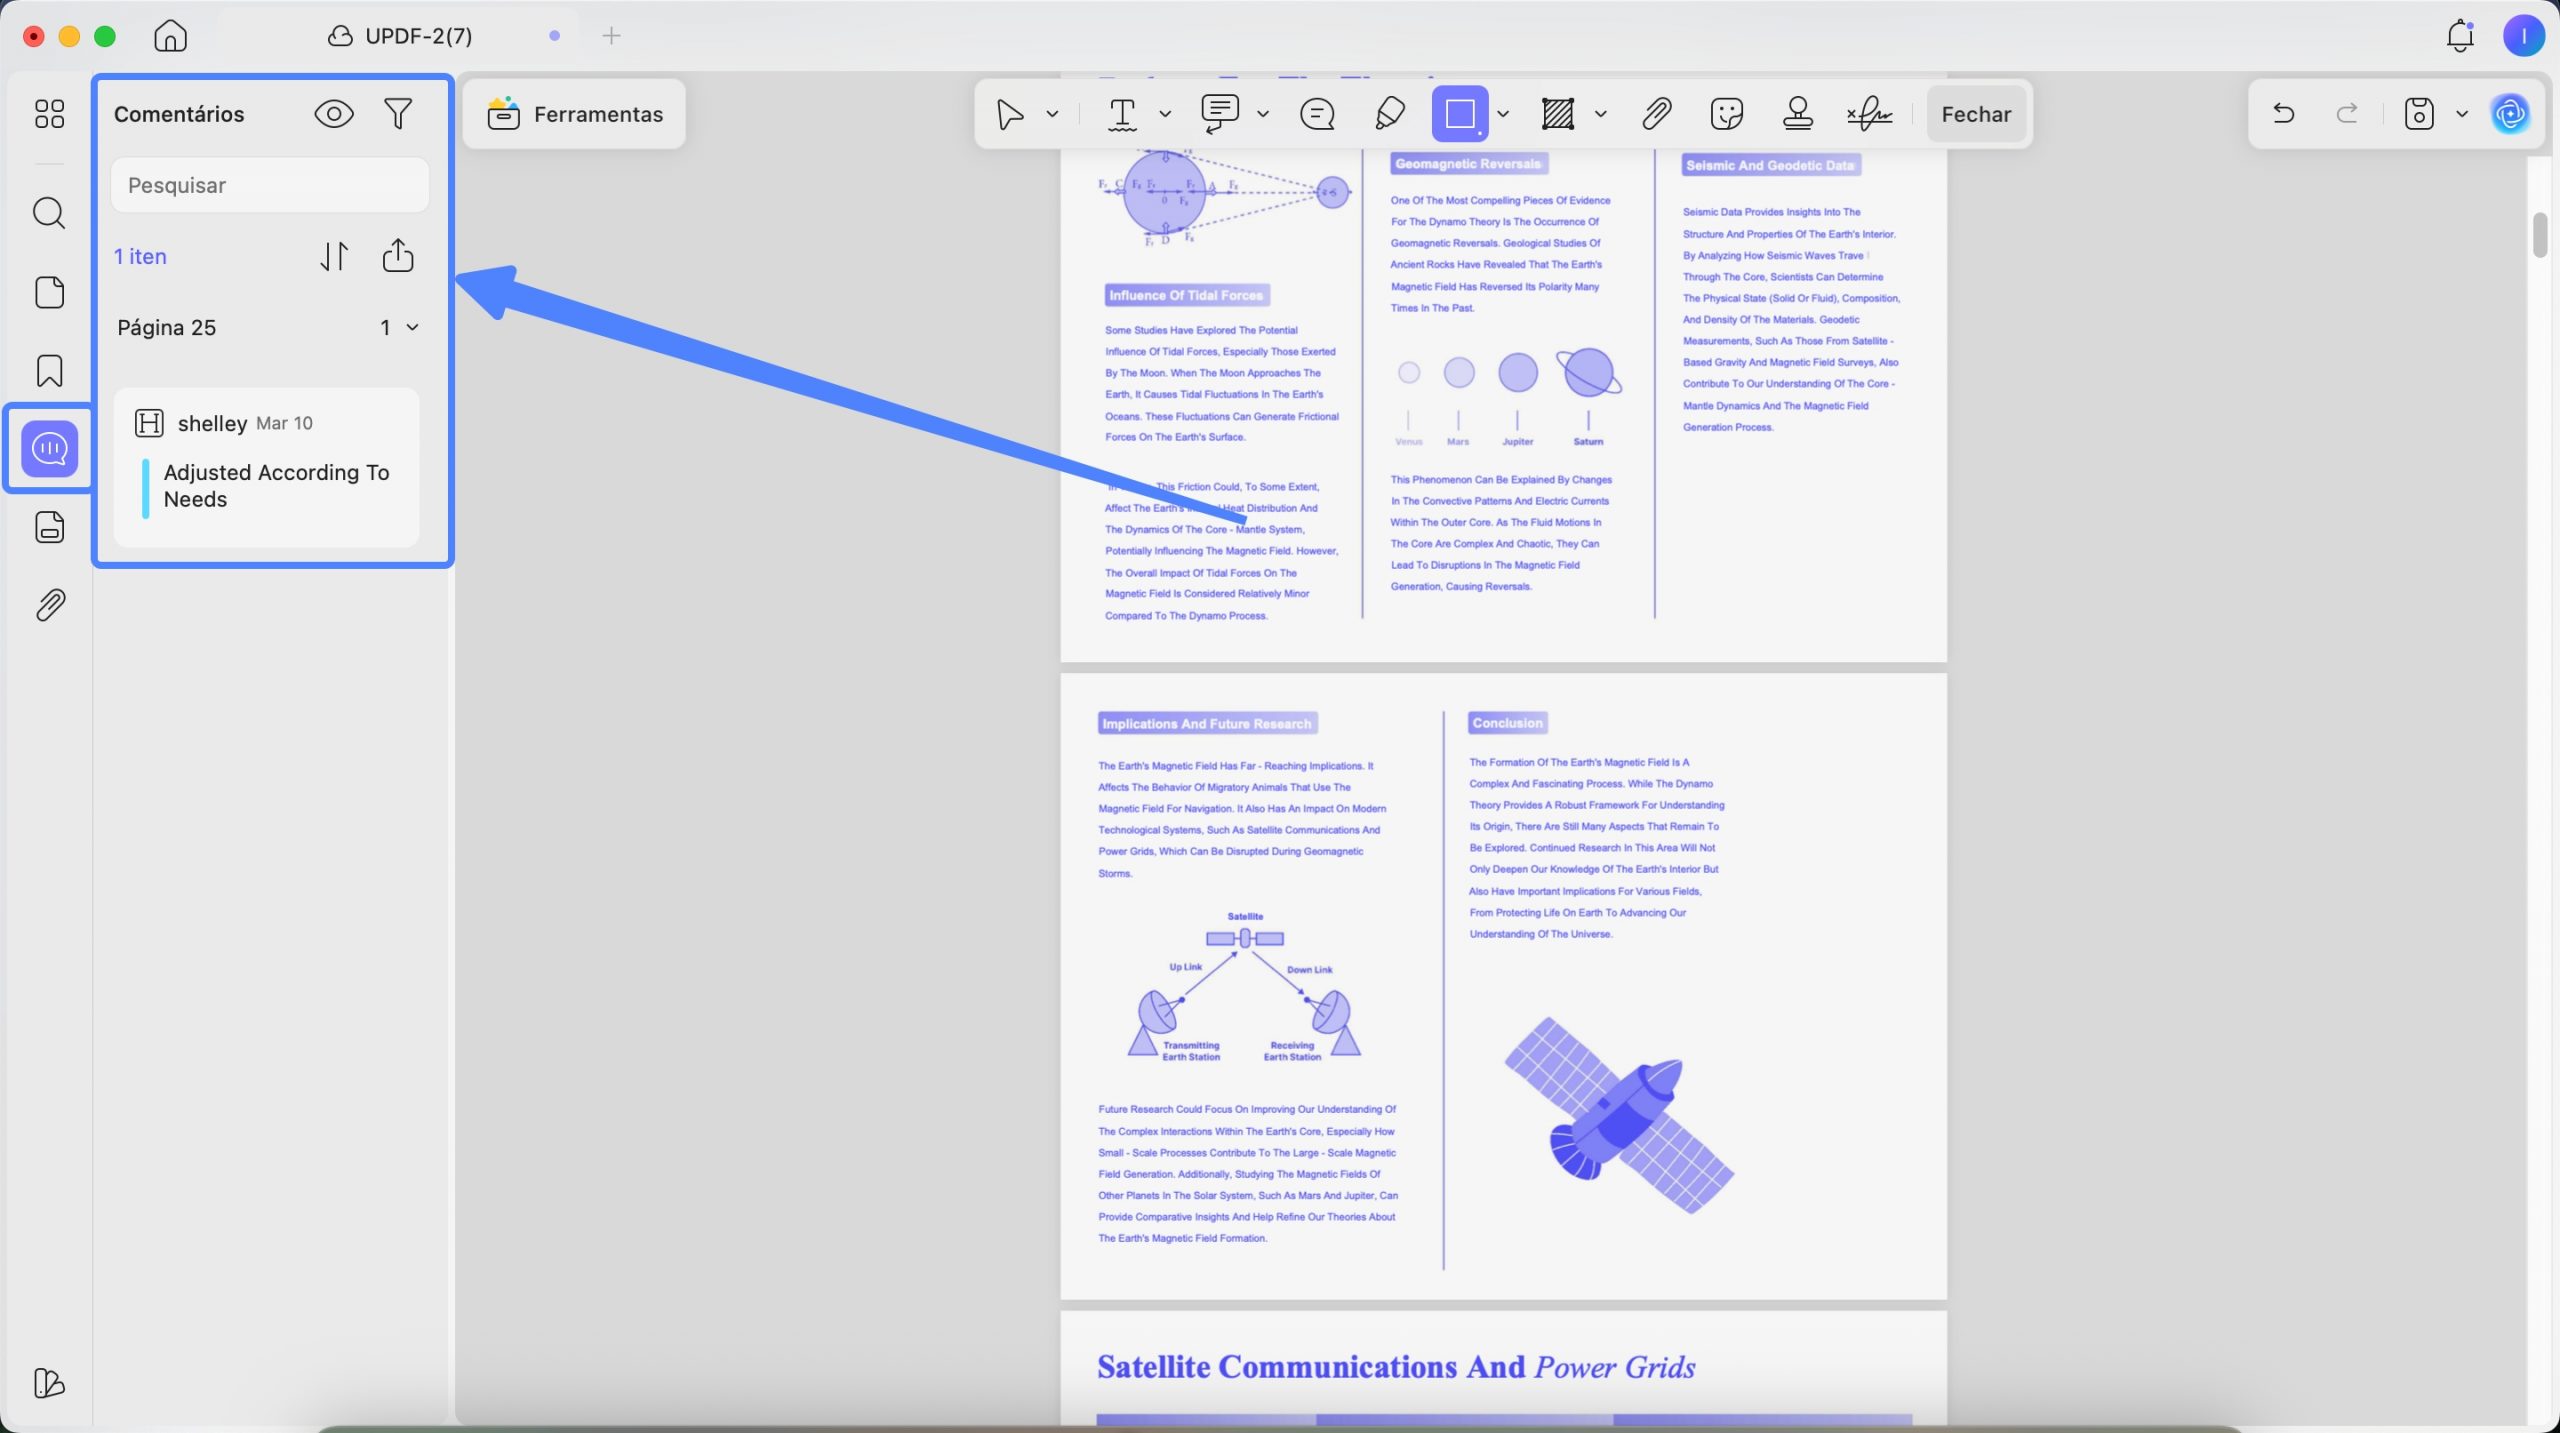Focus the Pesquisar search field
Image resolution: width=2560 pixels, height=1433 pixels.
click(x=270, y=185)
